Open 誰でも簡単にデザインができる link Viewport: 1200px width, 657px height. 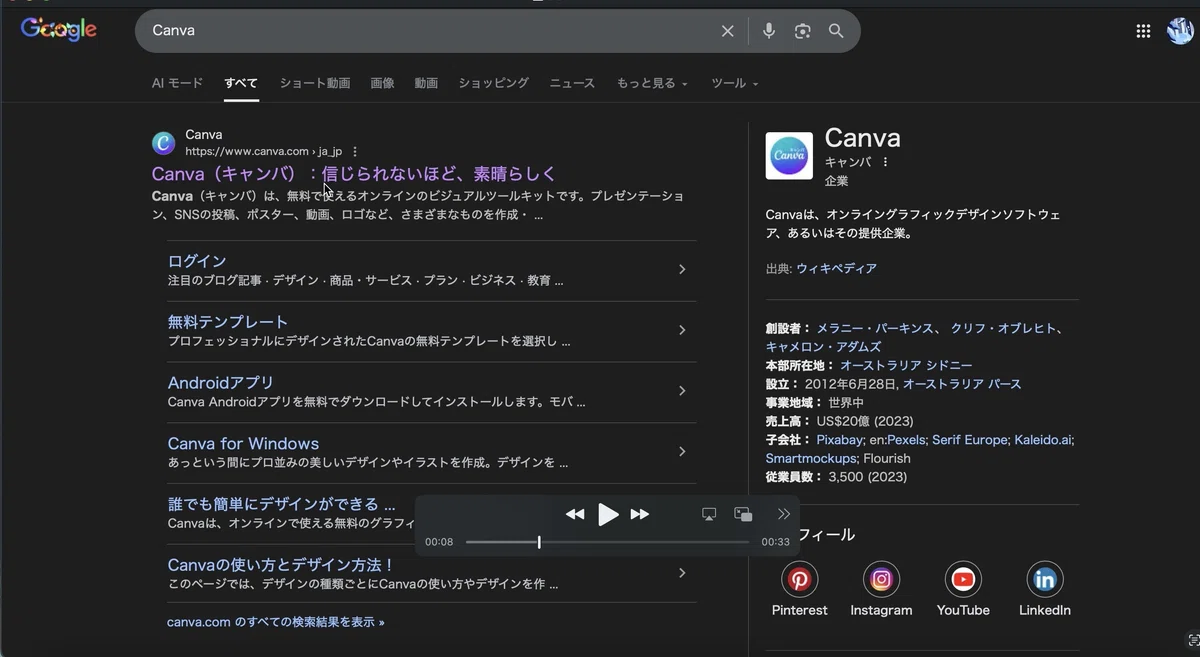tap(282, 504)
